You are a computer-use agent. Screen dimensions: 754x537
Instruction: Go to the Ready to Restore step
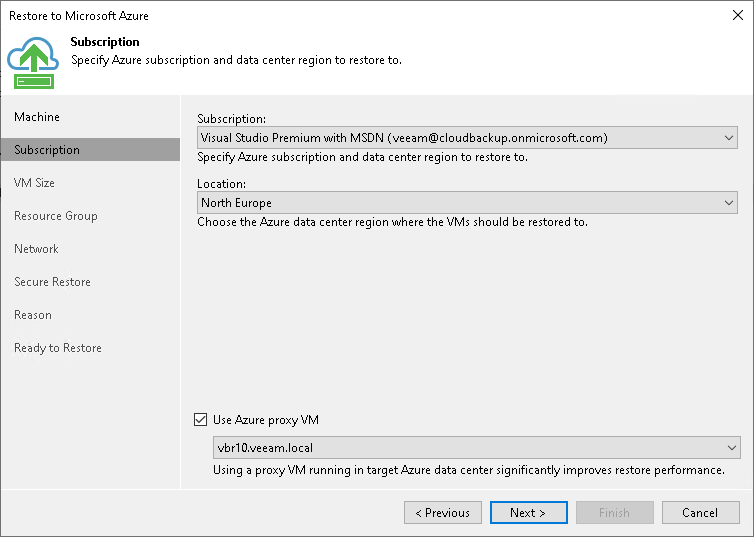pyautogui.click(x=58, y=348)
